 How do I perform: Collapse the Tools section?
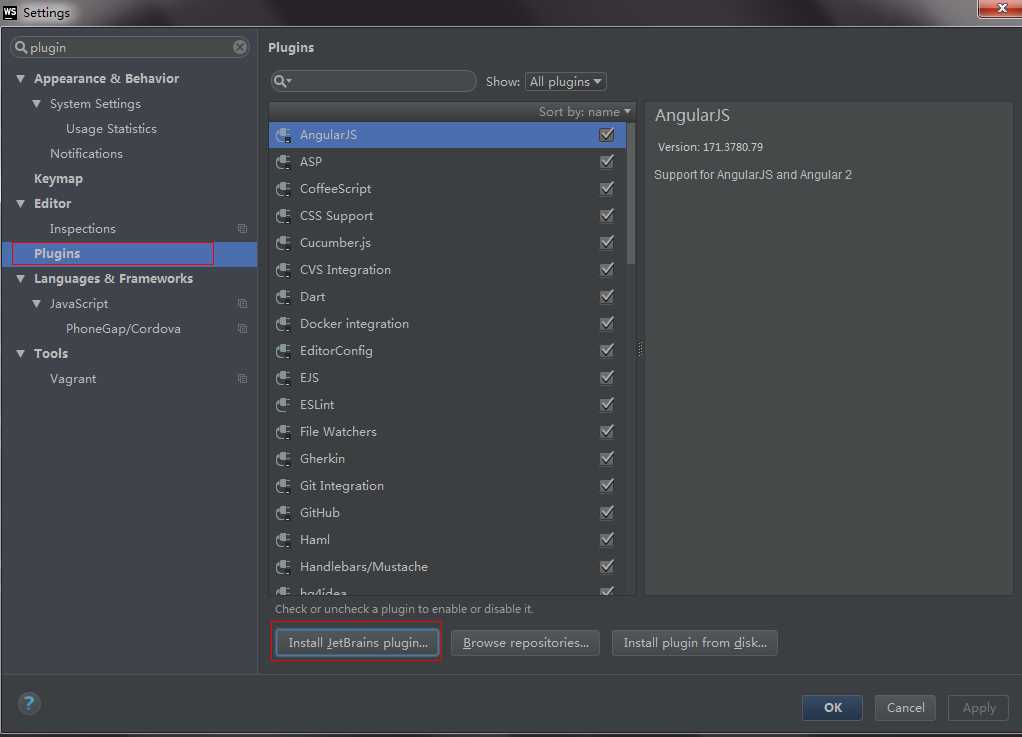tap(21, 354)
